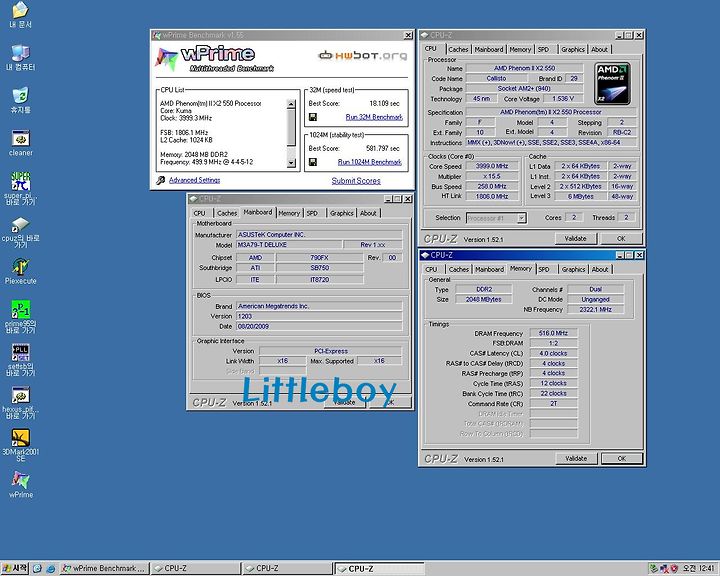720x576 pixels.
Task: Click Validate in the Memory CPU-Z window
Action: 576,458
